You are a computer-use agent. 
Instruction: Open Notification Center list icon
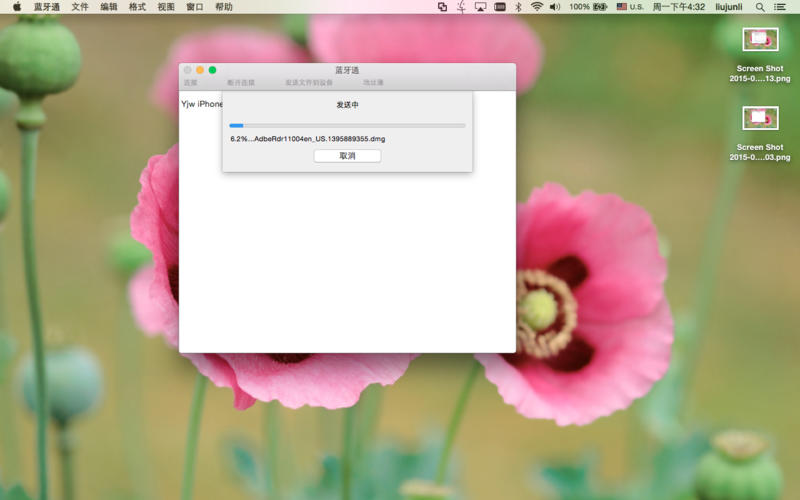pyautogui.click(x=780, y=7)
